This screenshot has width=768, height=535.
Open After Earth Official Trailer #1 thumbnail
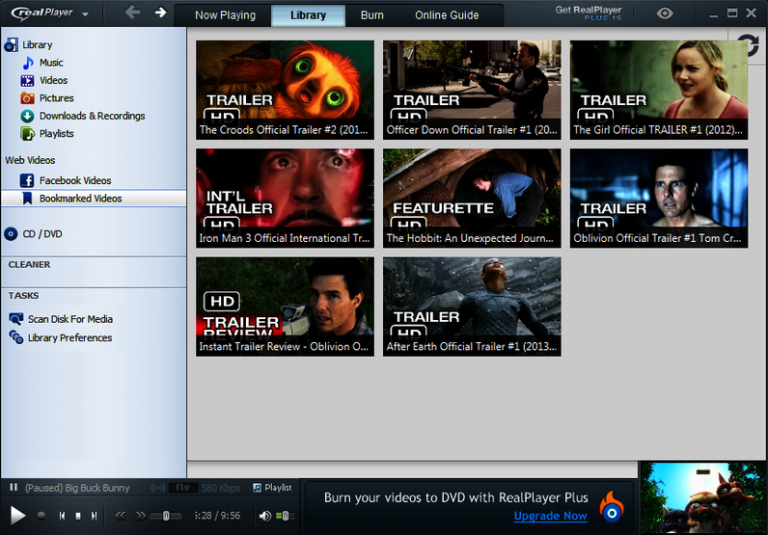[472, 307]
